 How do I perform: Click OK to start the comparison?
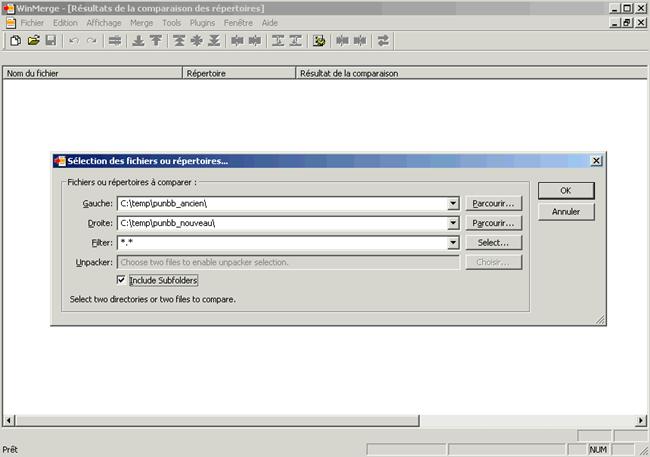(565, 190)
